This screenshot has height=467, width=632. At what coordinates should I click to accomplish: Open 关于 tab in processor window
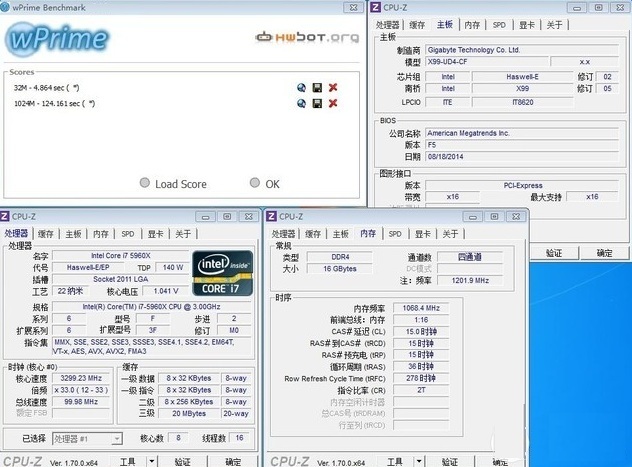coord(183,234)
